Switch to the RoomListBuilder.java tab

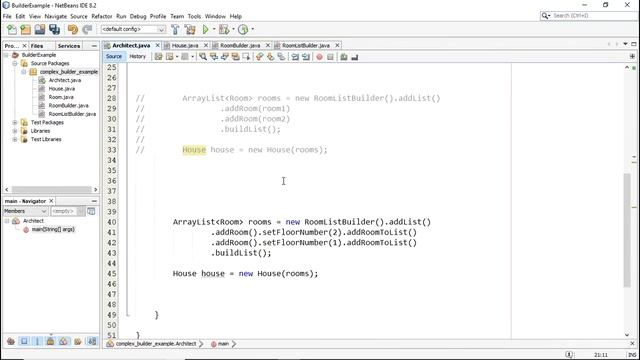click(306, 46)
